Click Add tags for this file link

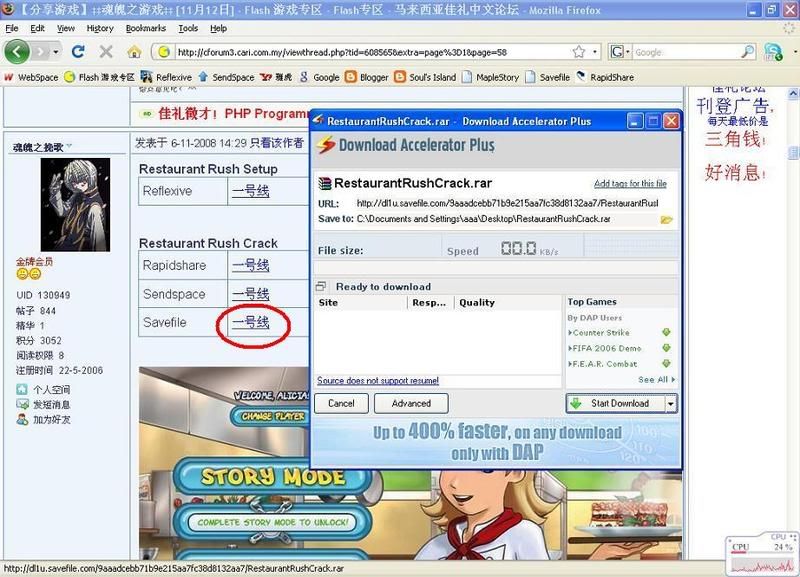click(x=630, y=184)
